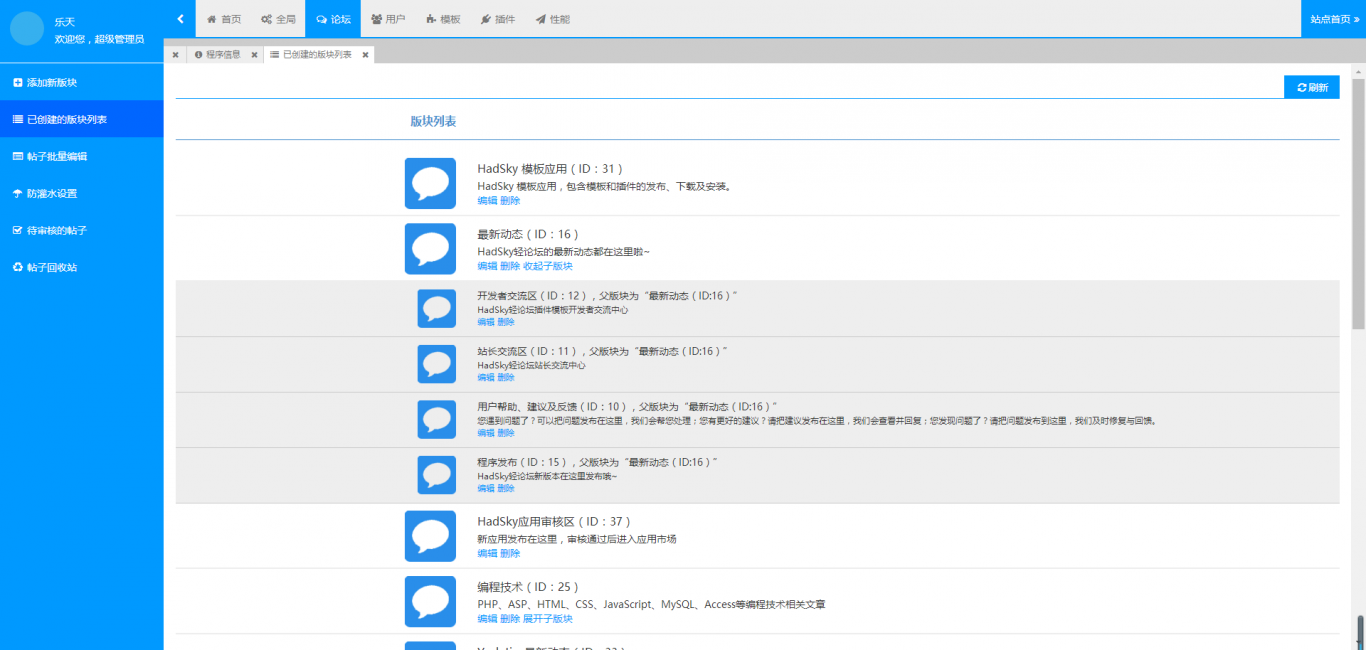Viewport: 1366px width, 650px height.
Task: Open the 首页 home nav item
Action: [x=224, y=19]
